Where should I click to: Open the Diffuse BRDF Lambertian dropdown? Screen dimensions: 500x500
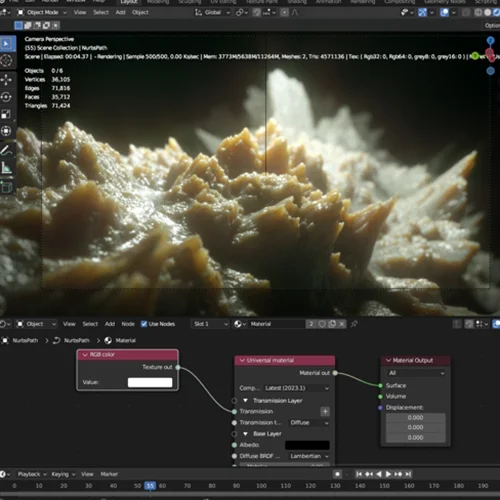309,456
